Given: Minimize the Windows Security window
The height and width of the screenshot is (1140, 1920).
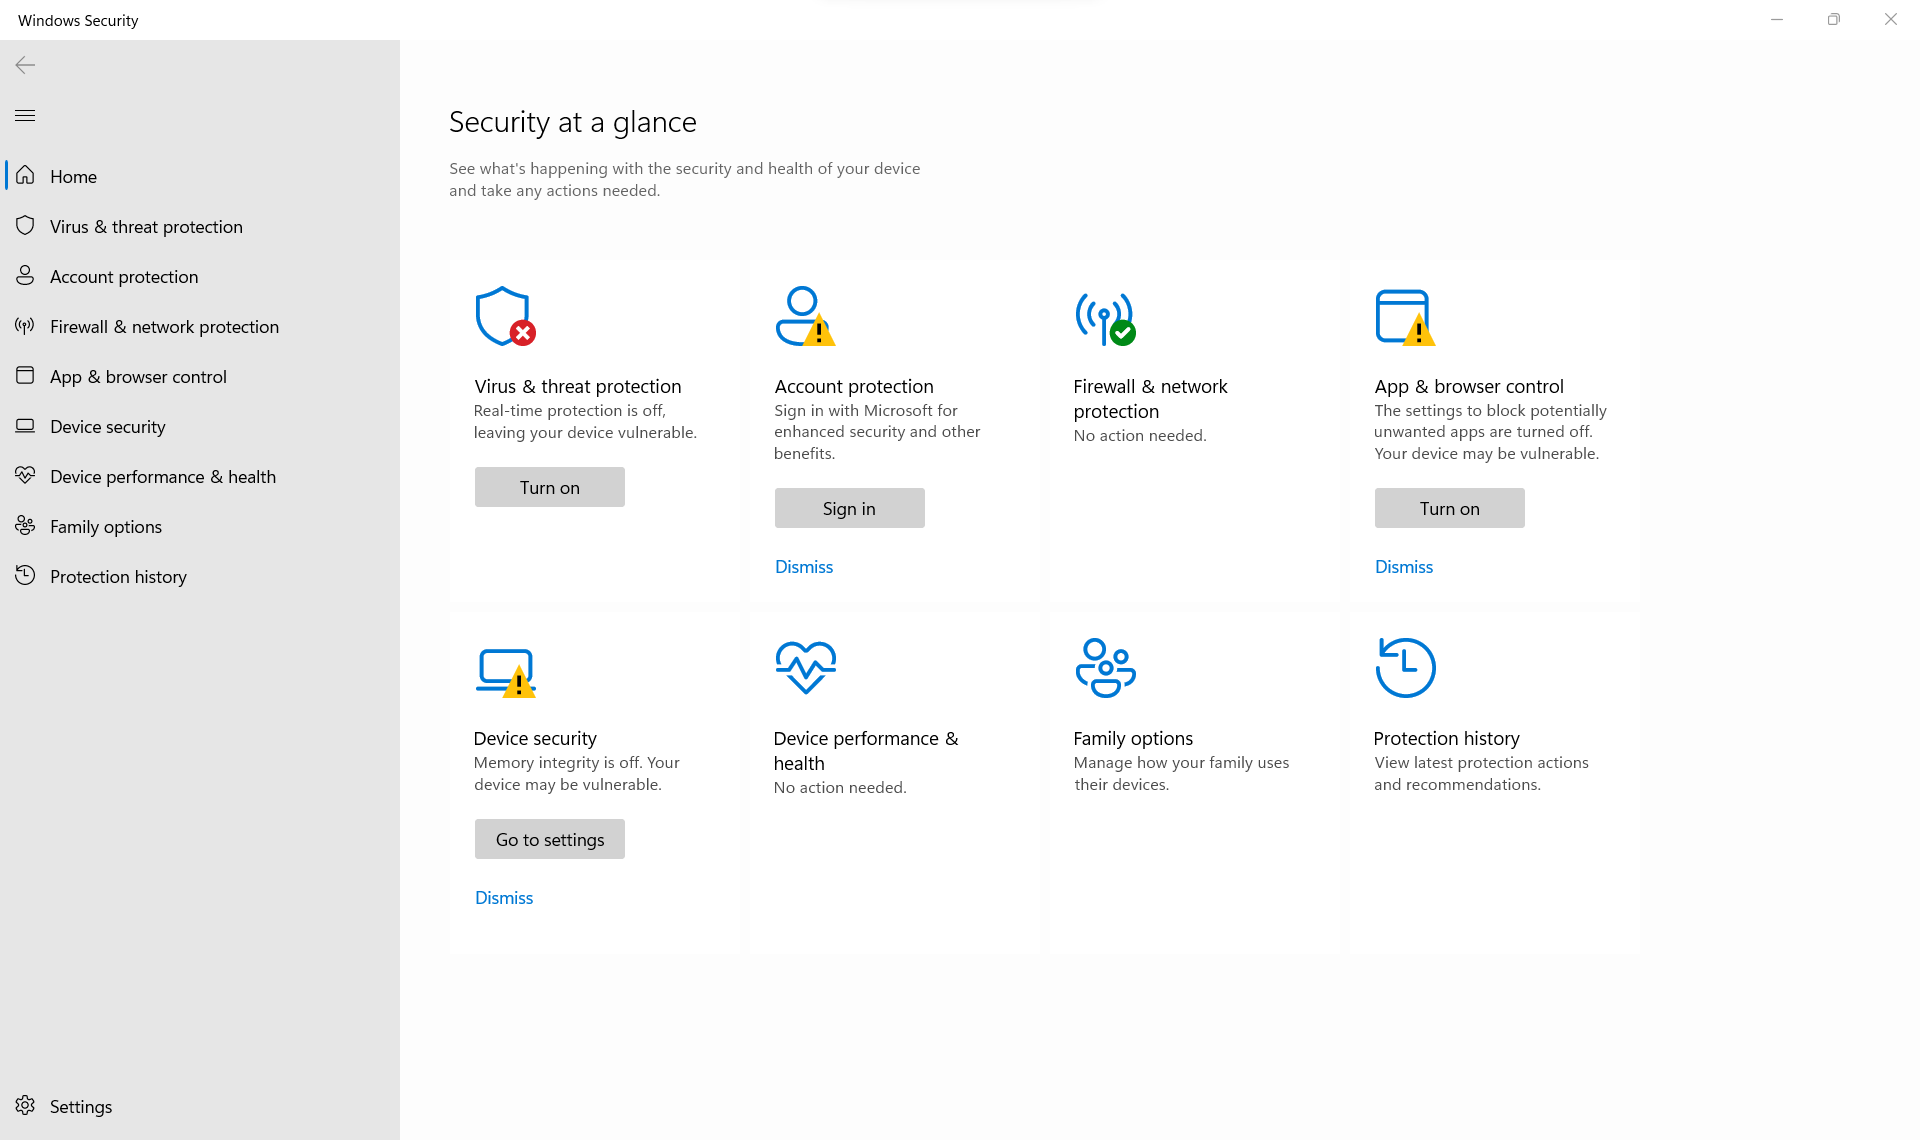Looking at the screenshot, I should (x=1777, y=20).
